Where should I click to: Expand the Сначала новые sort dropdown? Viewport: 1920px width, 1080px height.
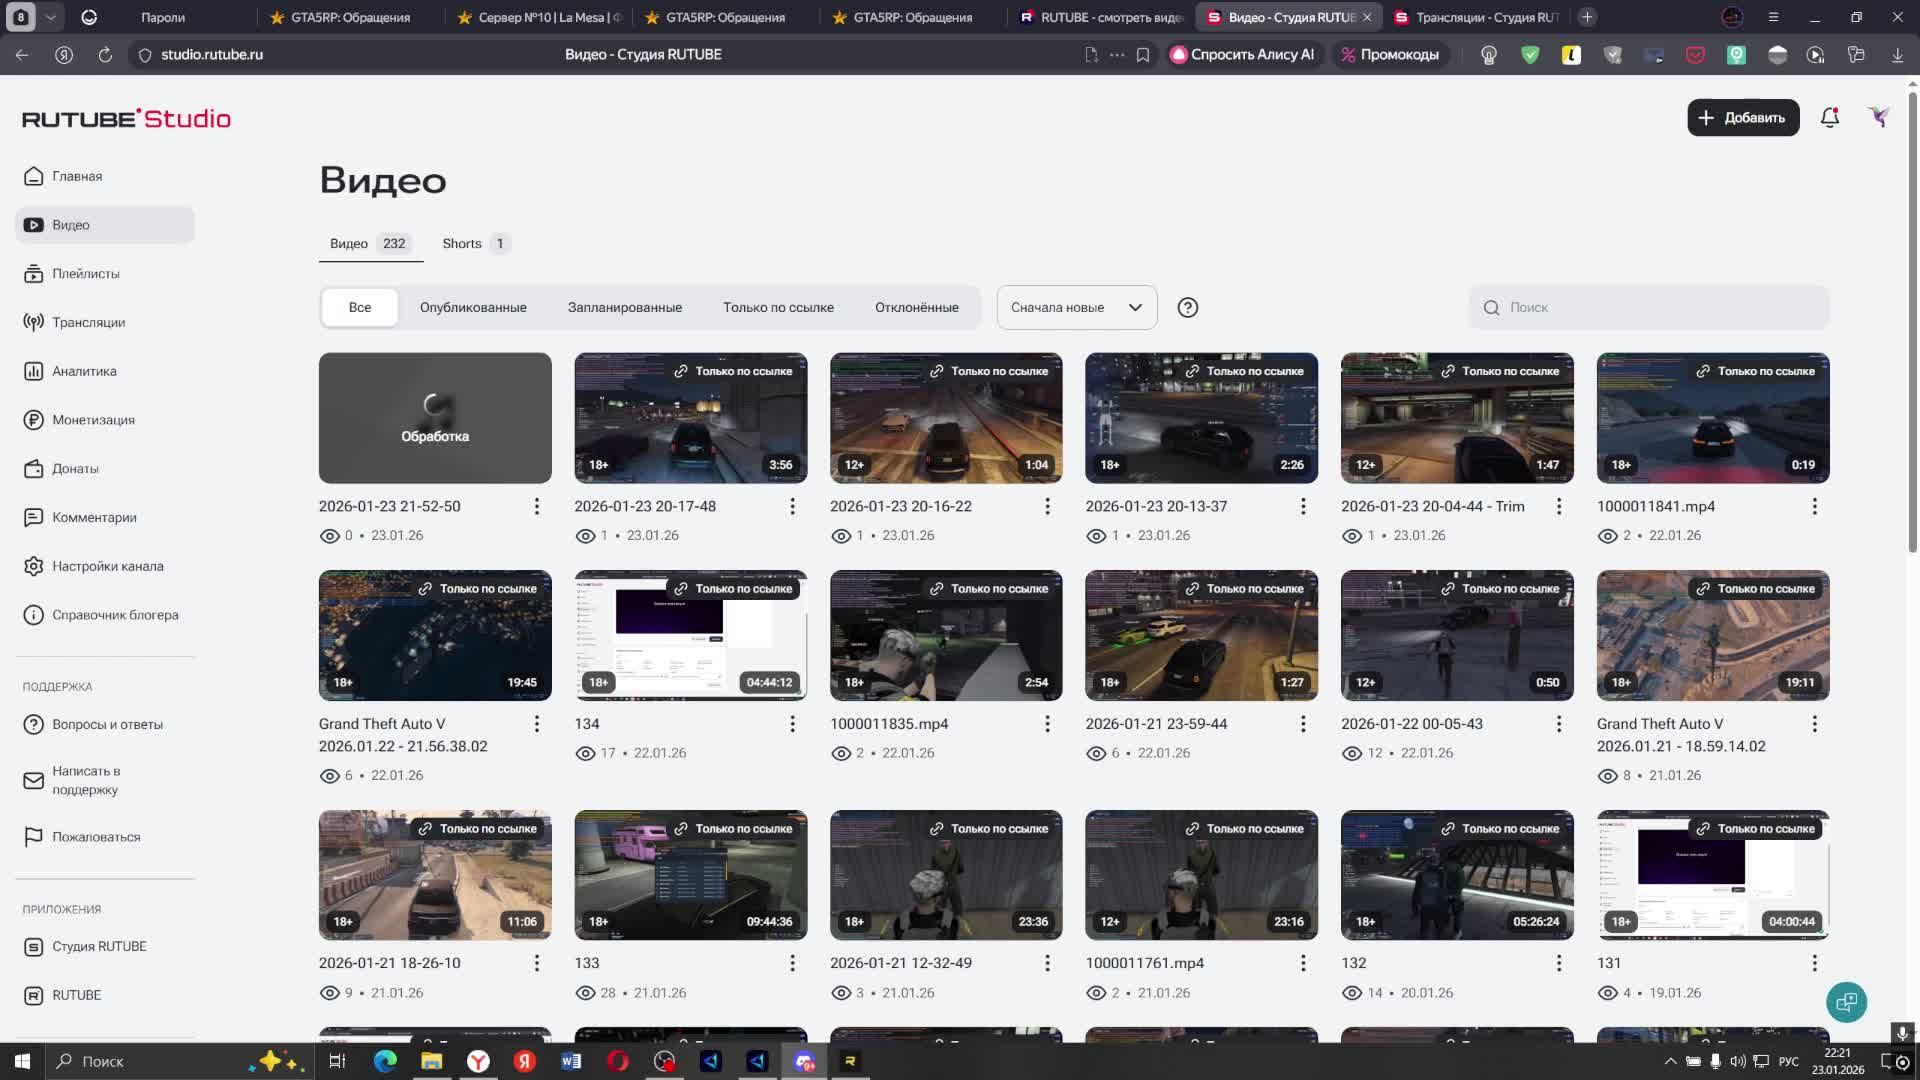pyautogui.click(x=1076, y=308)
